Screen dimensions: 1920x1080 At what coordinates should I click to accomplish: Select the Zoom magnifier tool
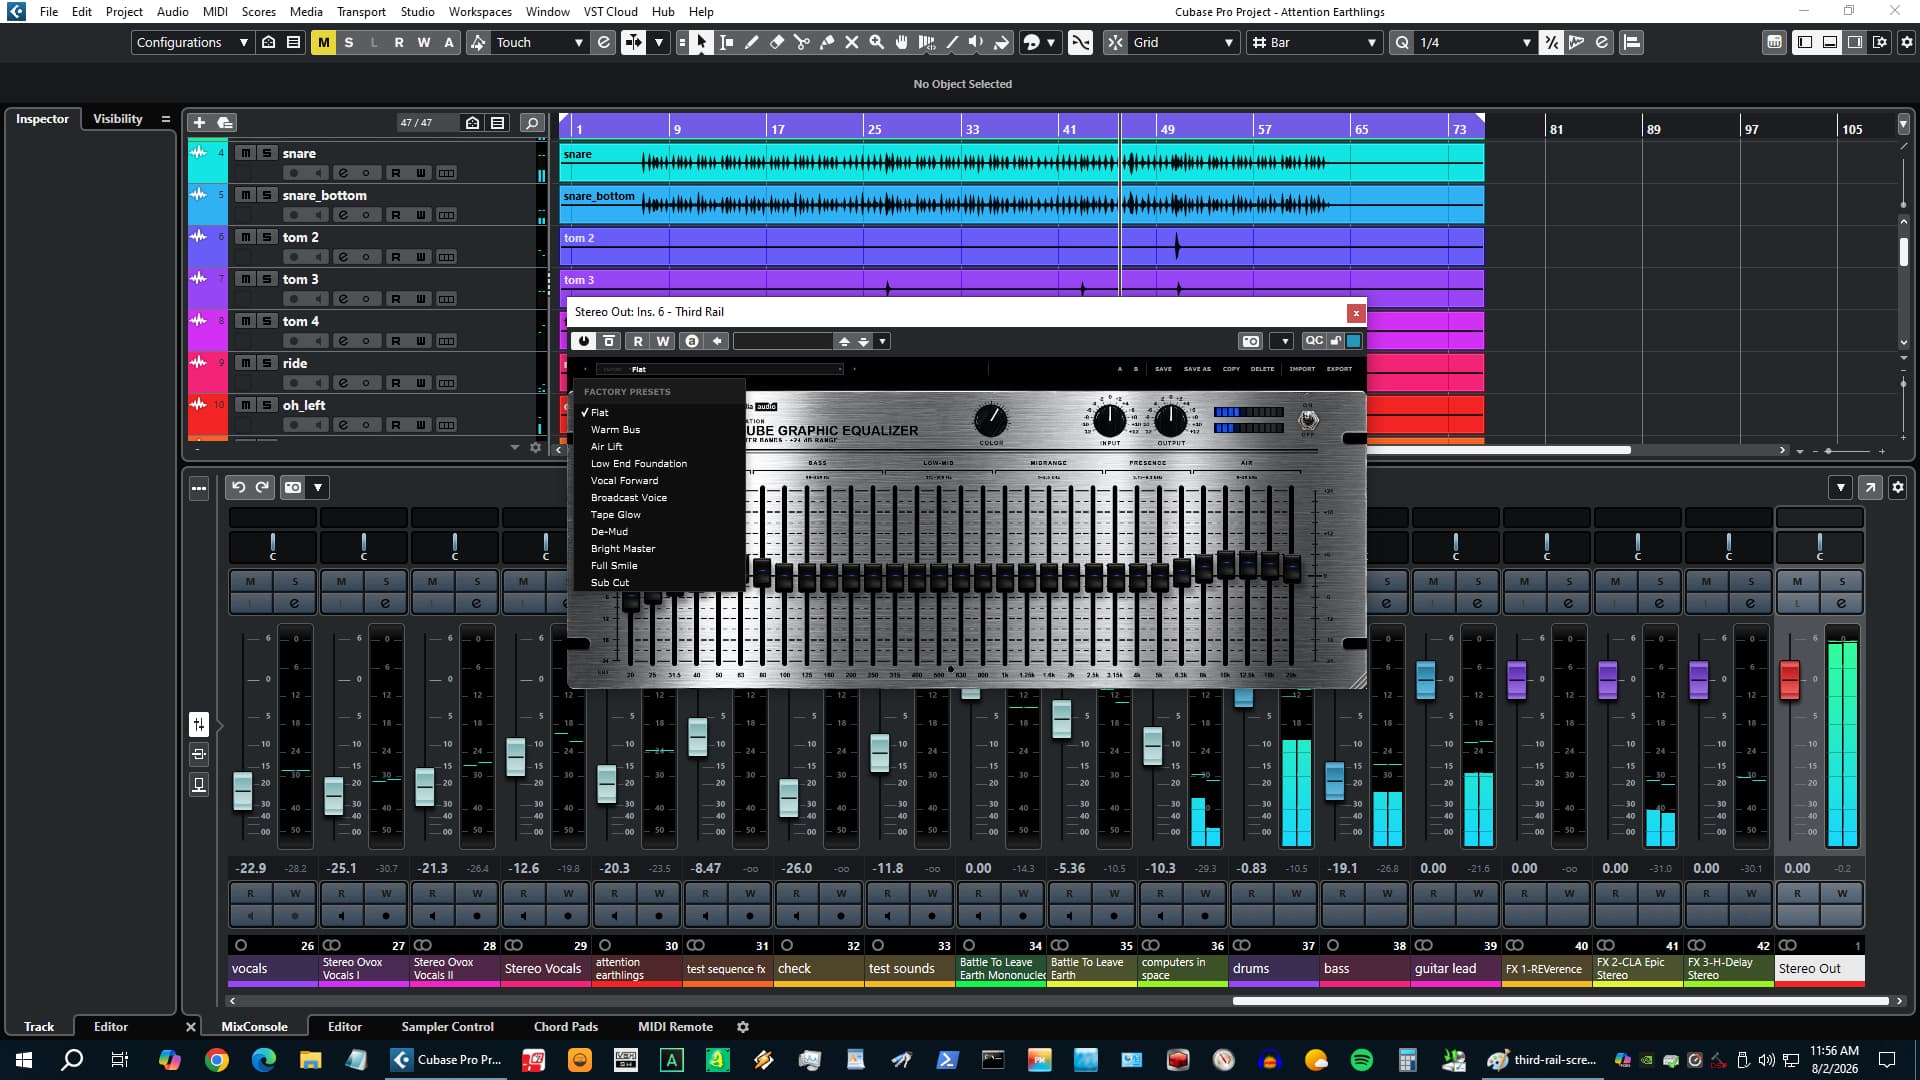[x=877, y=42]
